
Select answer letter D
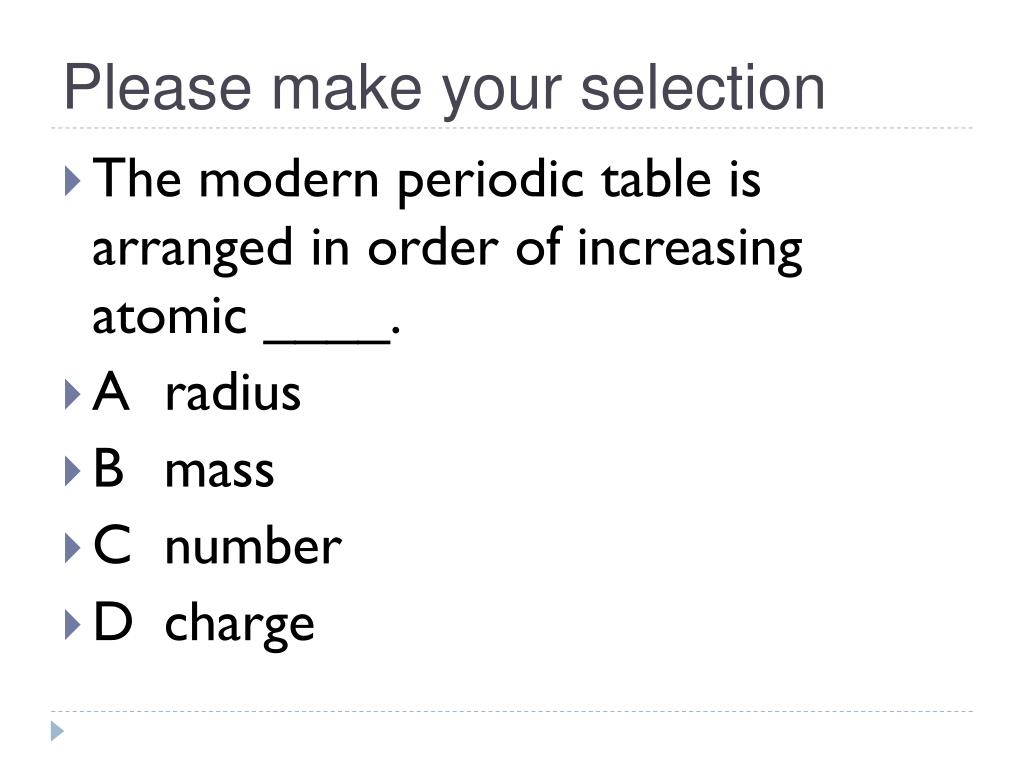click(113, 622)
